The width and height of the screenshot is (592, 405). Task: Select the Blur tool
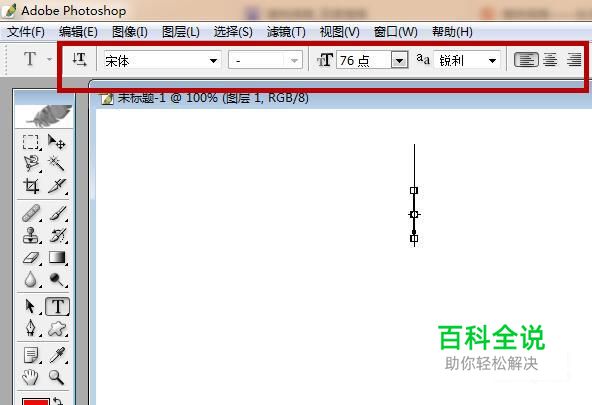[31, 279]
